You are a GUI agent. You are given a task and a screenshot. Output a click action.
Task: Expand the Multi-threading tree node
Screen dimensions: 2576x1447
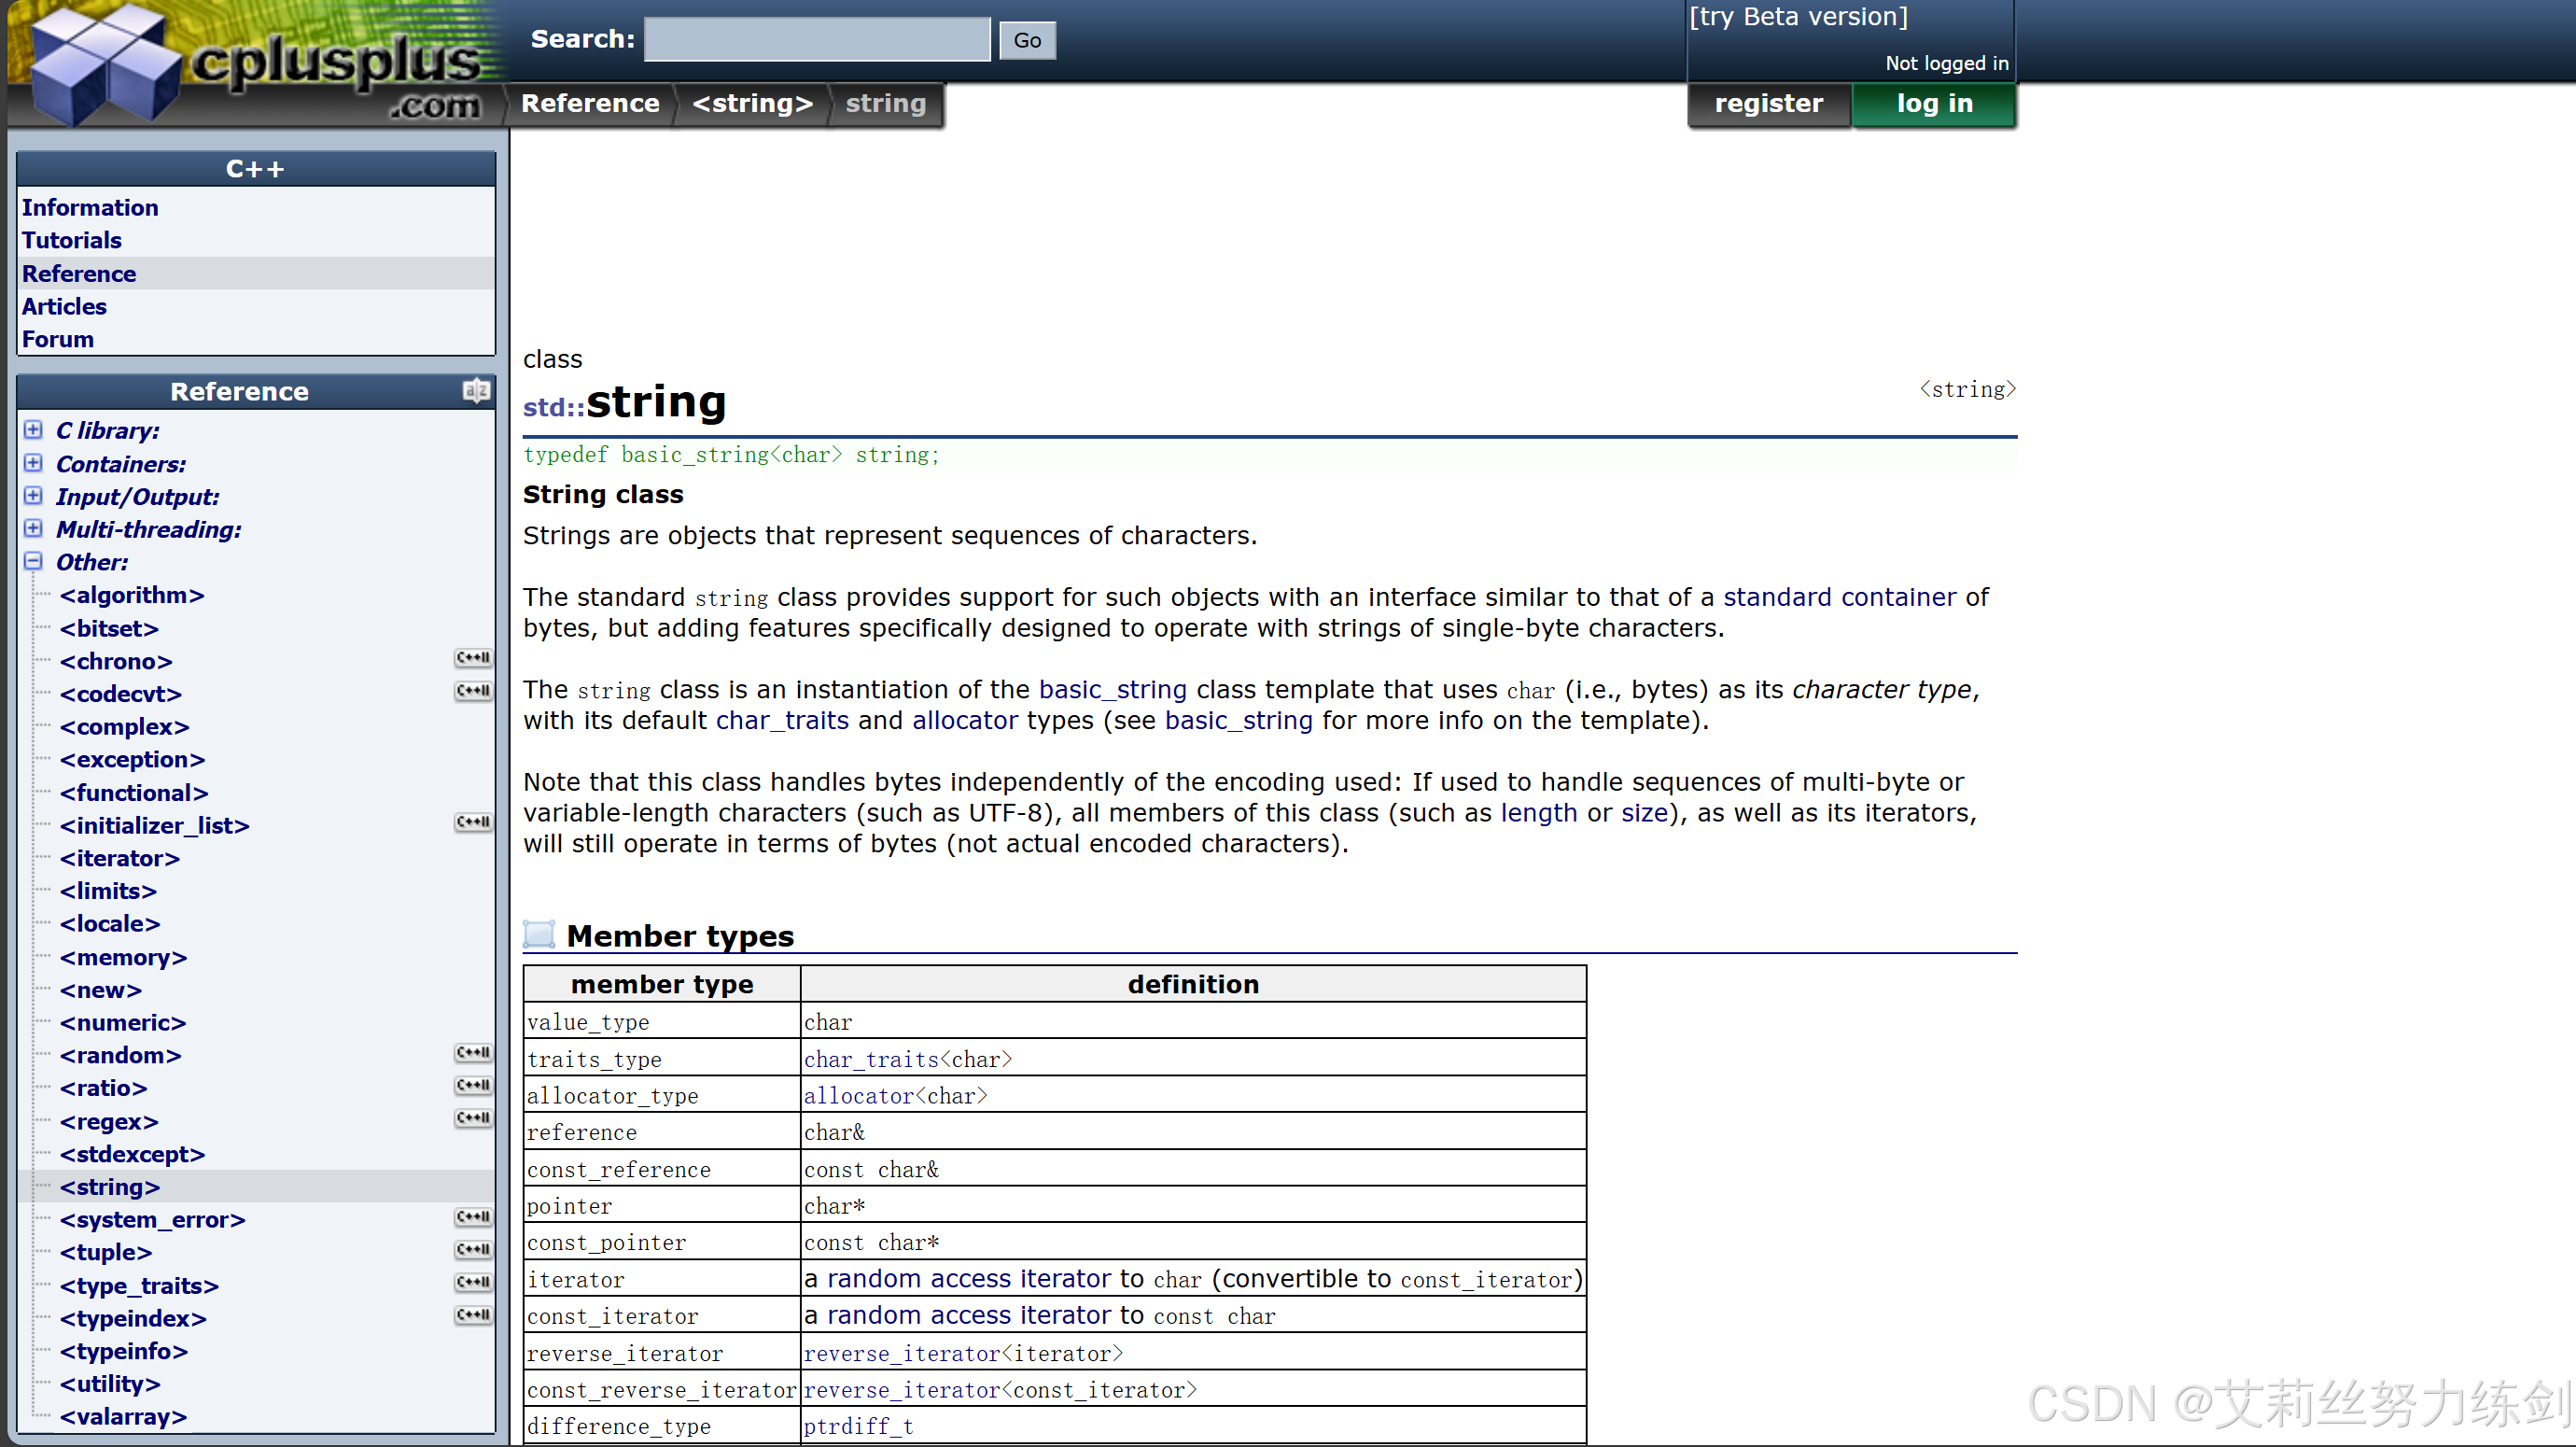33,528
